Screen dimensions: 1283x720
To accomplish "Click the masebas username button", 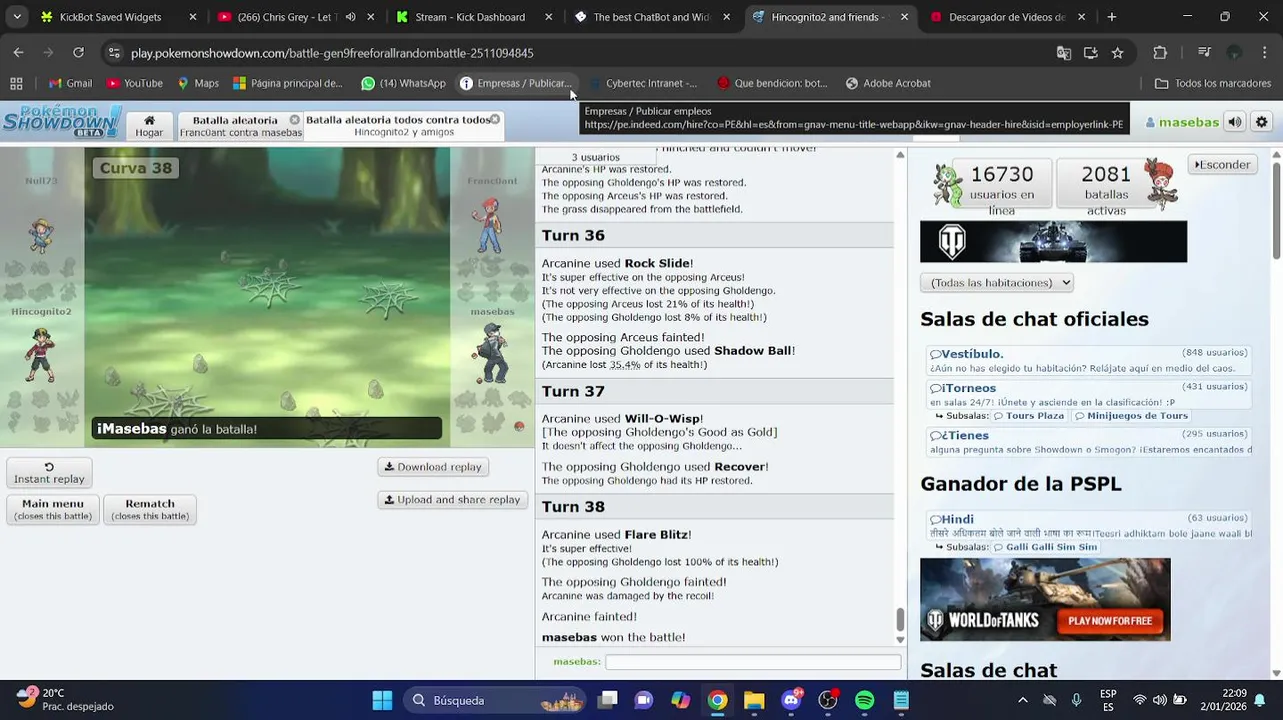I will pyautogui.click(x=1182, y=122).
